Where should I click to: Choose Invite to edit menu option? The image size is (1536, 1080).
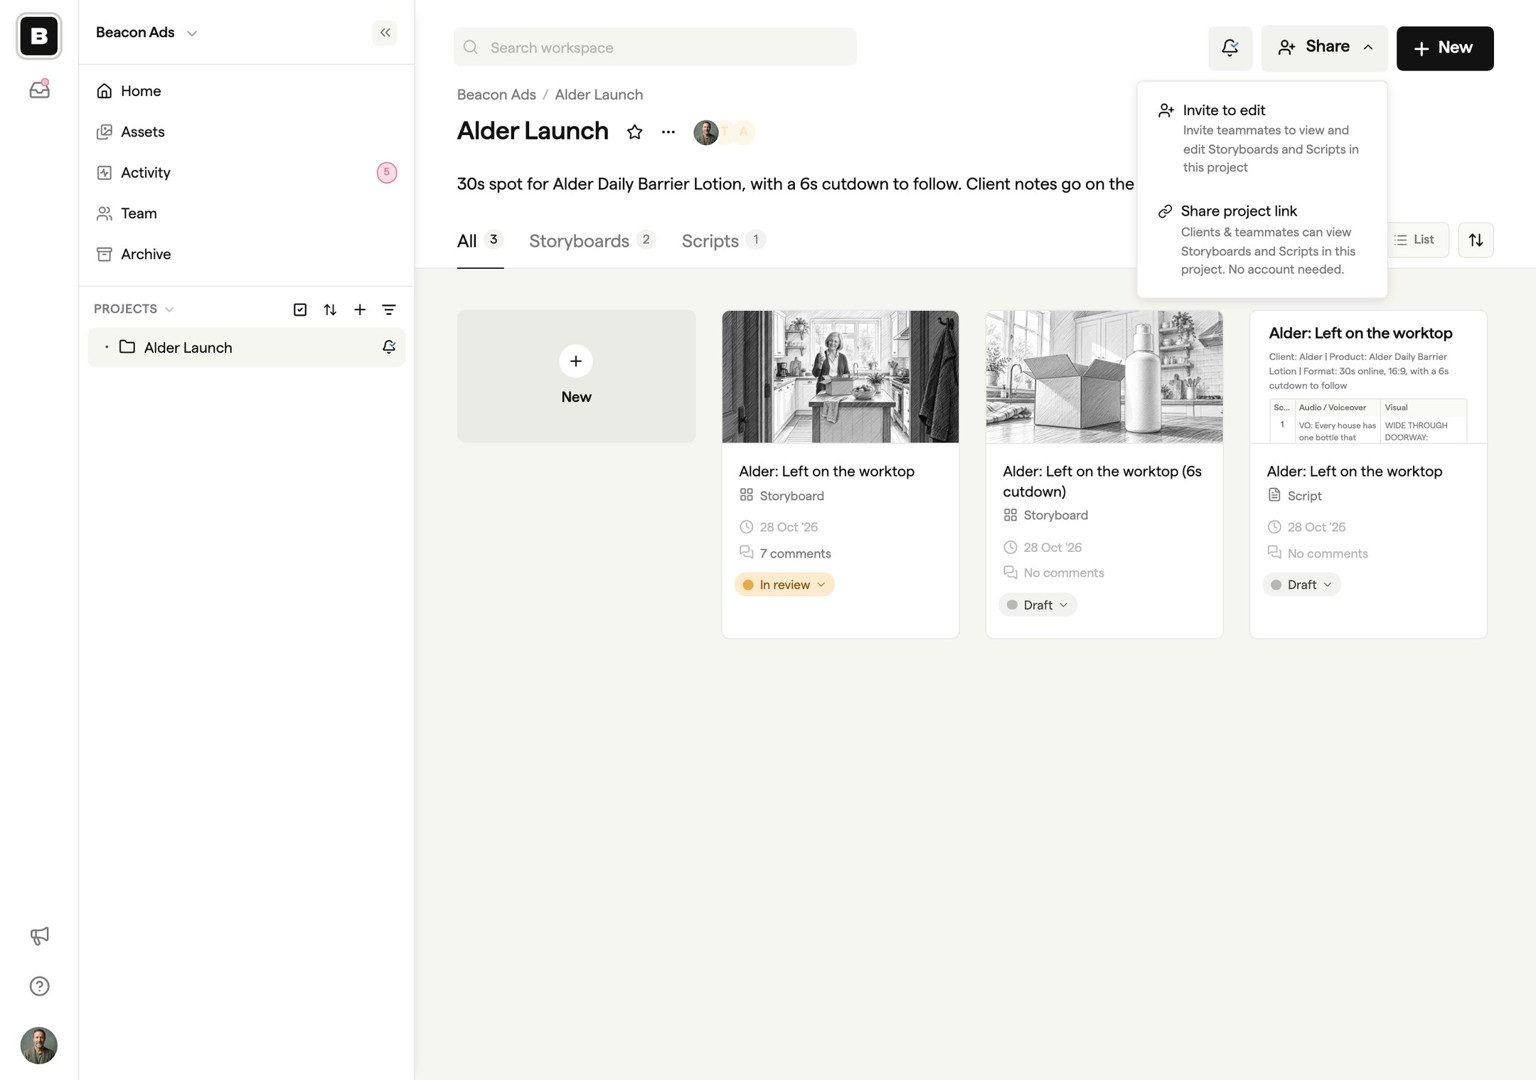click(1262, 138)
